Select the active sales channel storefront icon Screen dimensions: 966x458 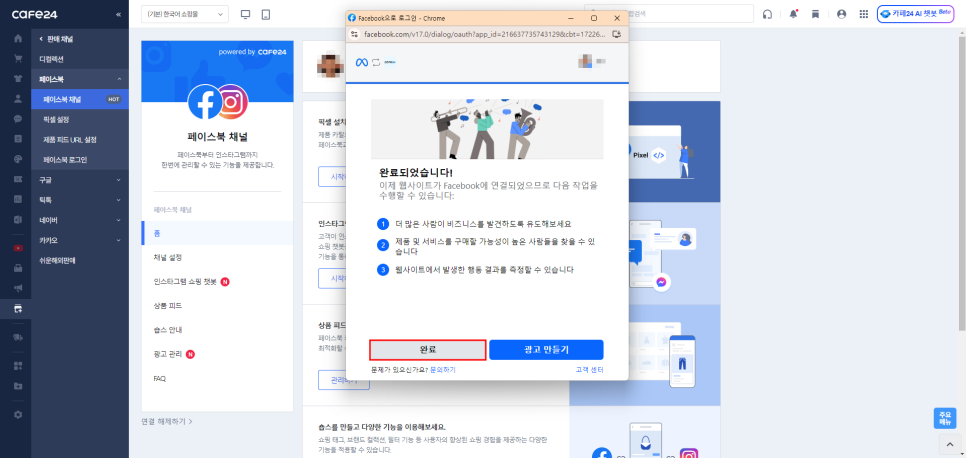pos(18,308)
